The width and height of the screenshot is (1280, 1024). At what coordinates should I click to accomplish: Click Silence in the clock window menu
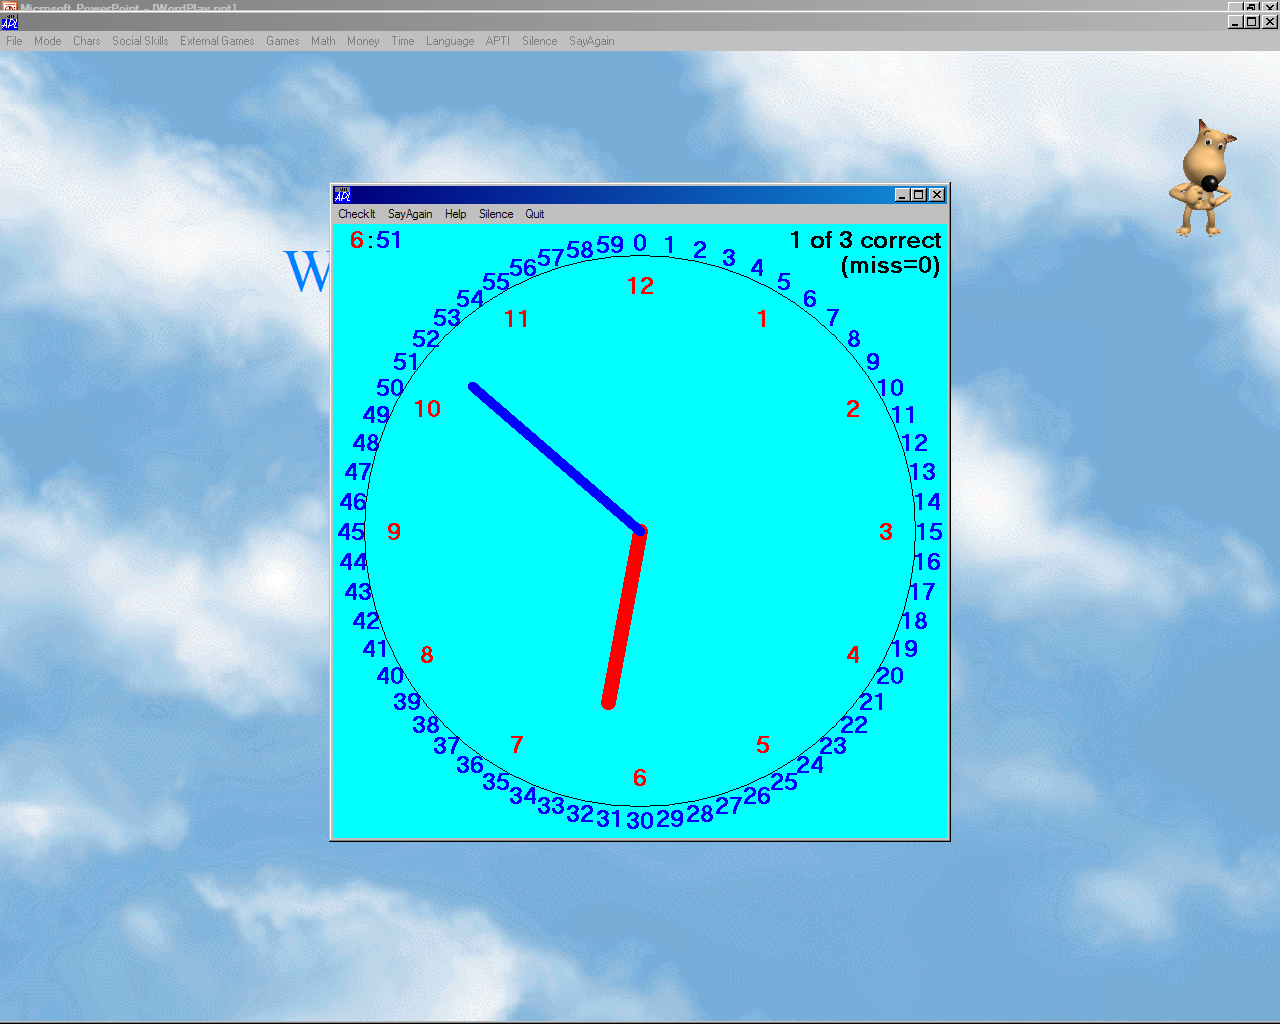point(495,214)
